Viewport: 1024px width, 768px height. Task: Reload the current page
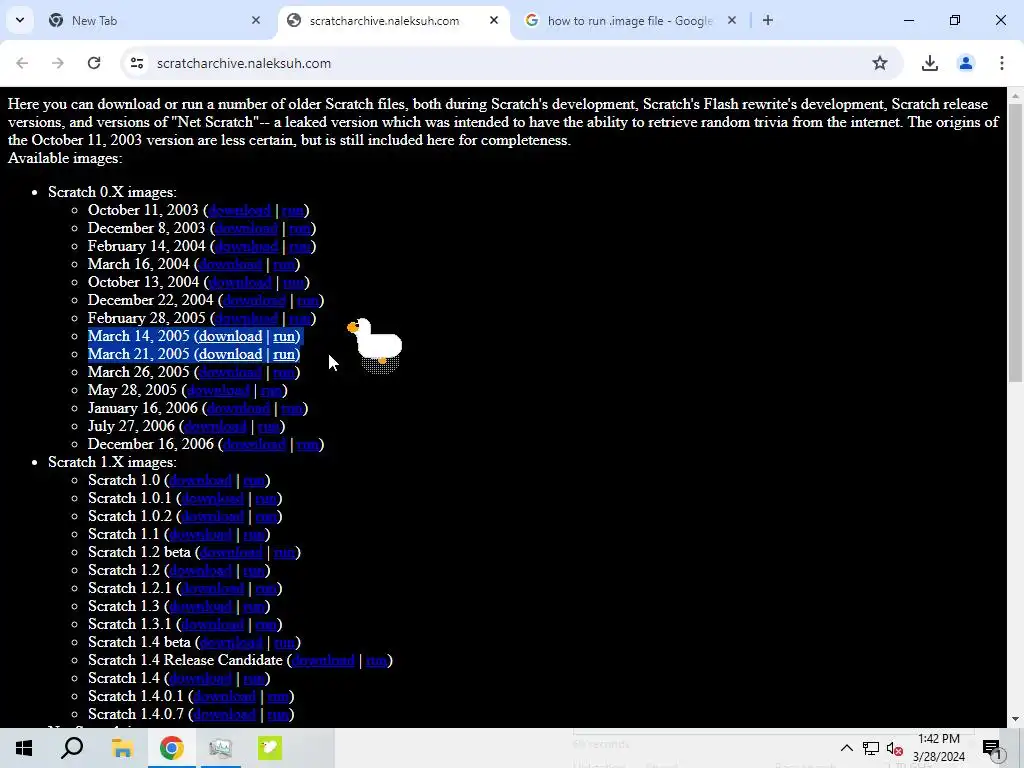coord(94,63)
